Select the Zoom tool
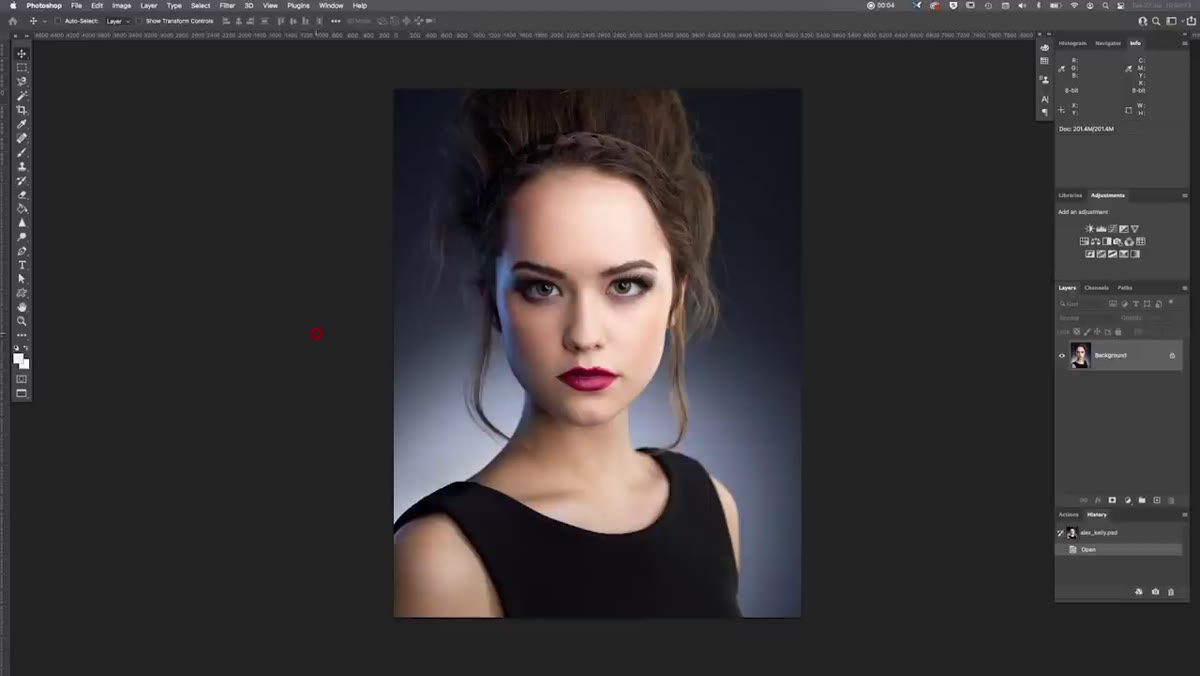This screenshot has height=676, width=1200. point(22,320)
